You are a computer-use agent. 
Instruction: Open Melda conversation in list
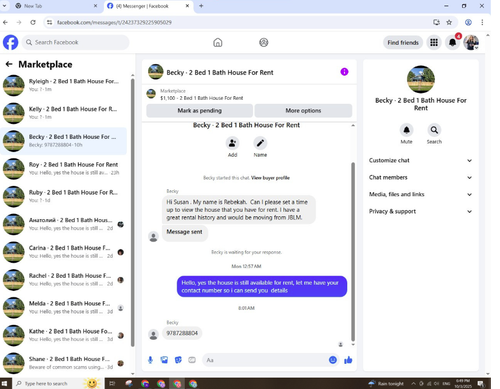click(x=64, y=307)
